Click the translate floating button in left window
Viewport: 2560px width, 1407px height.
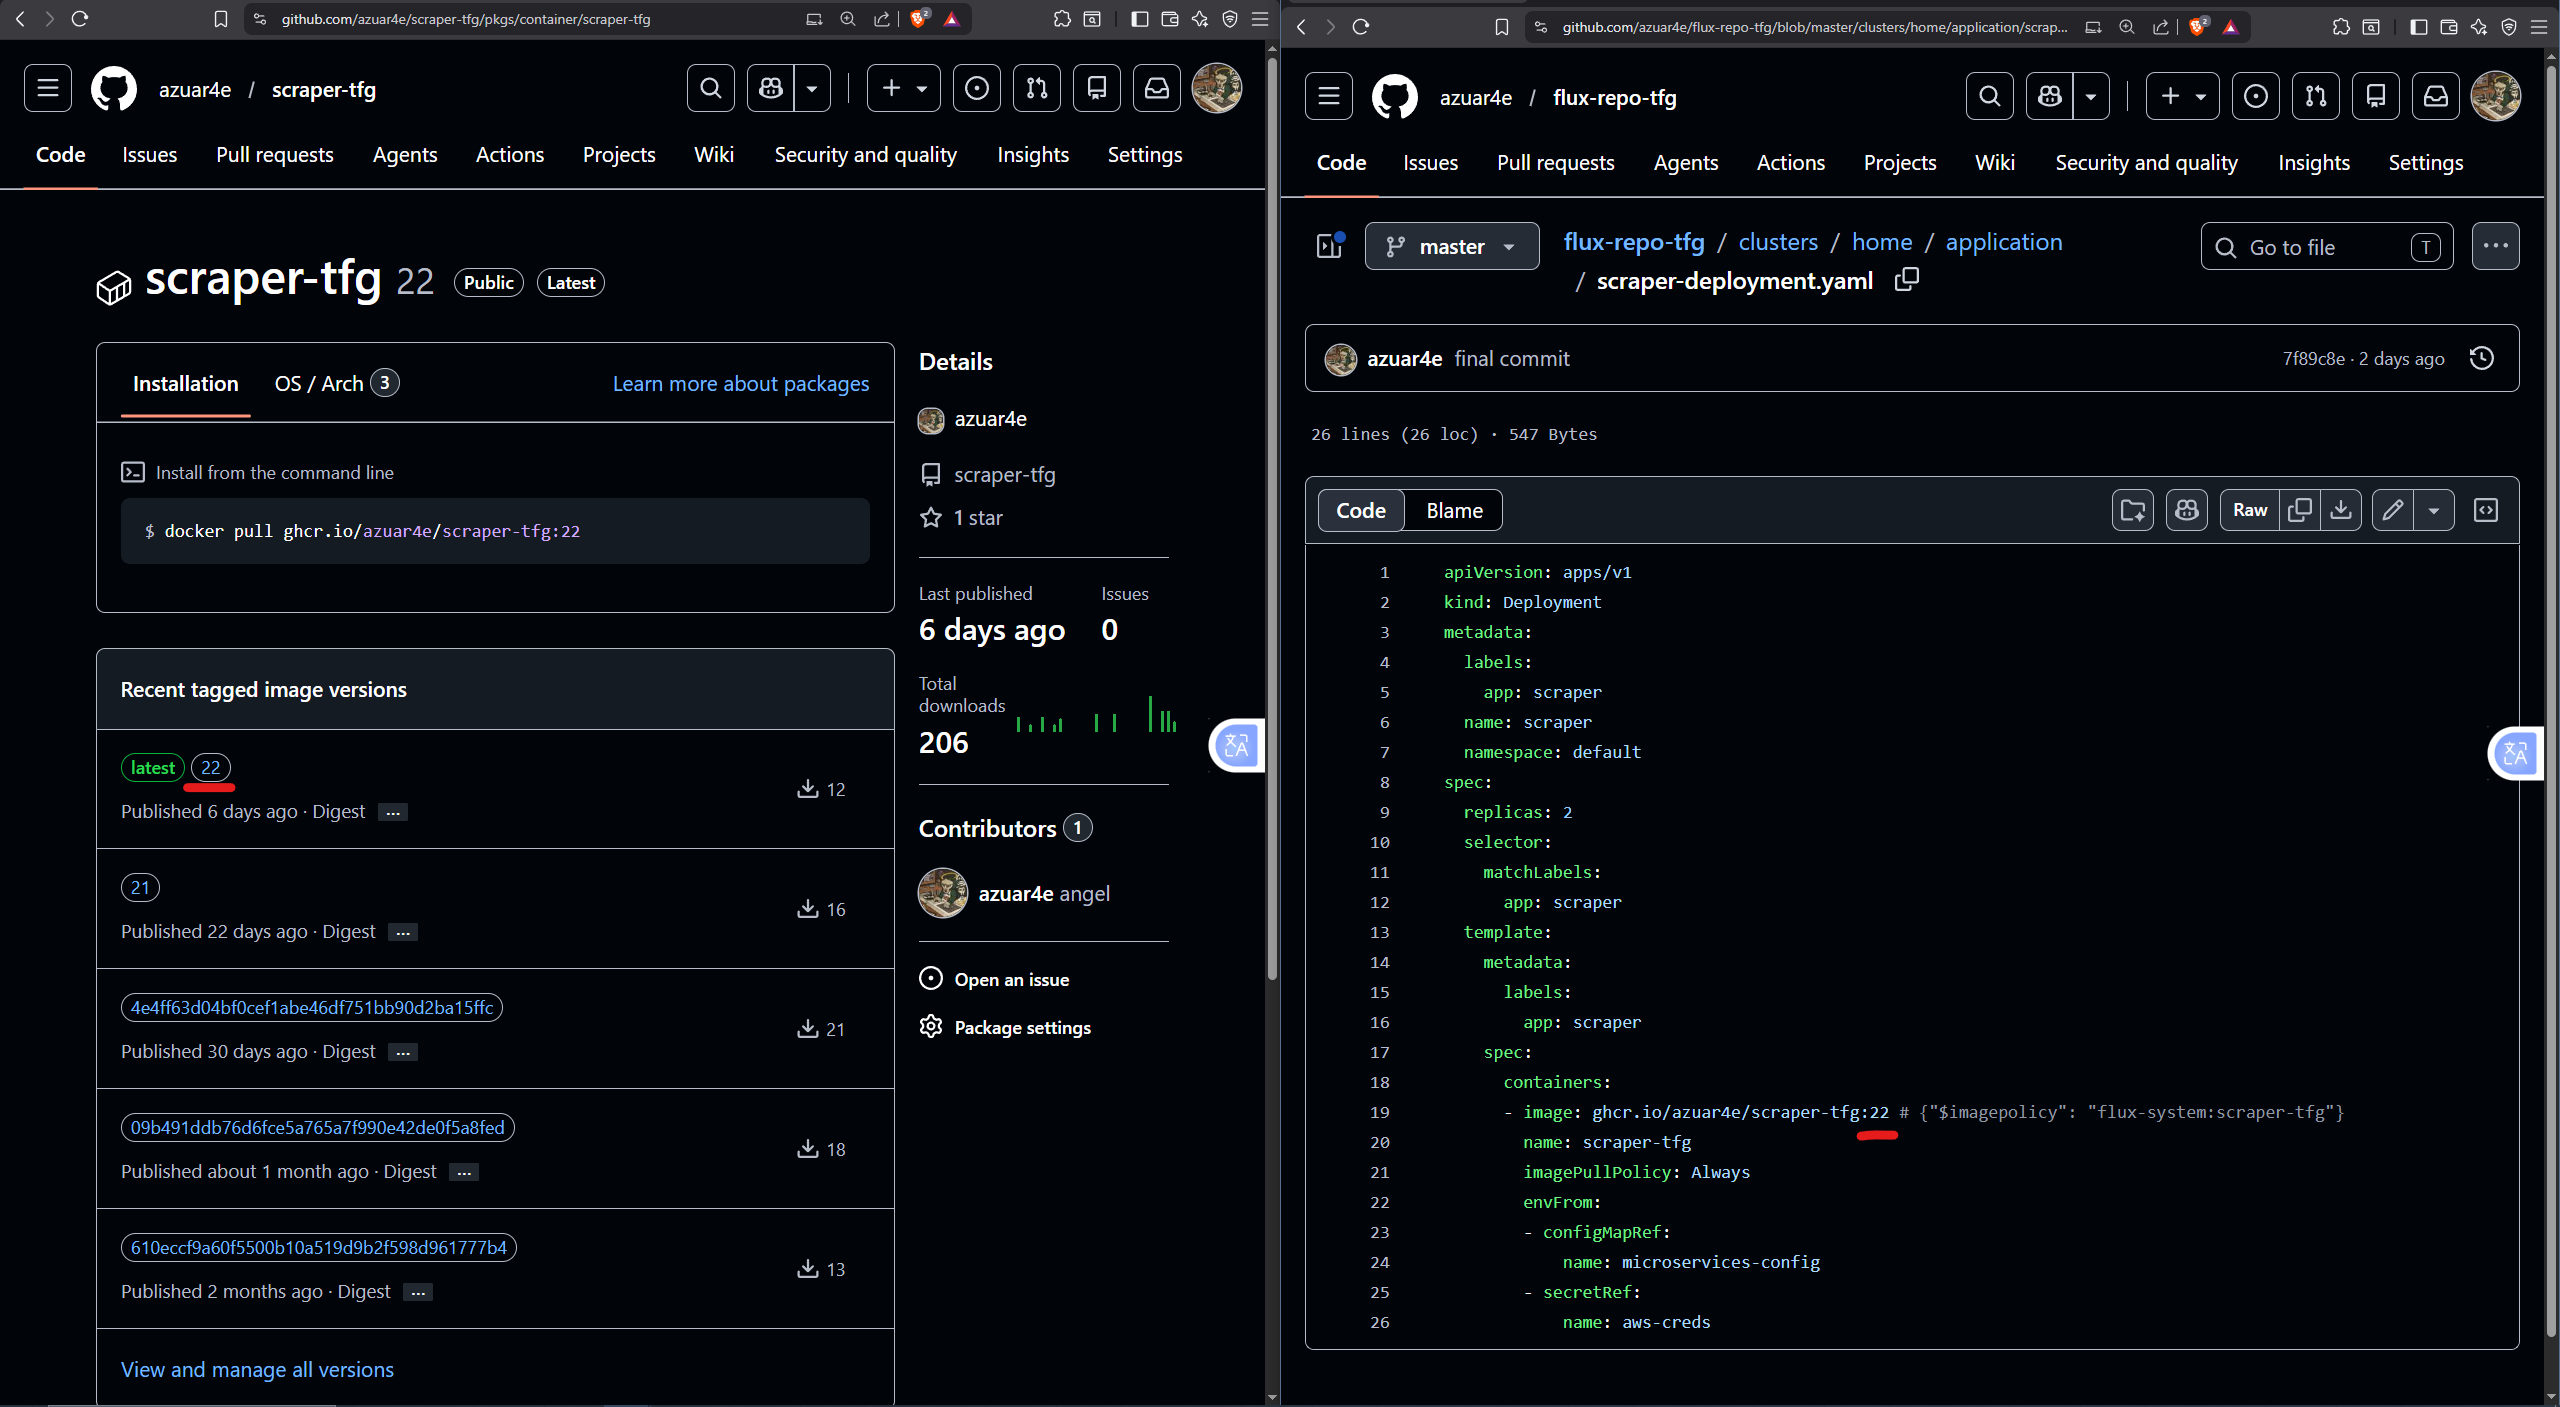tap(1237, 746)
